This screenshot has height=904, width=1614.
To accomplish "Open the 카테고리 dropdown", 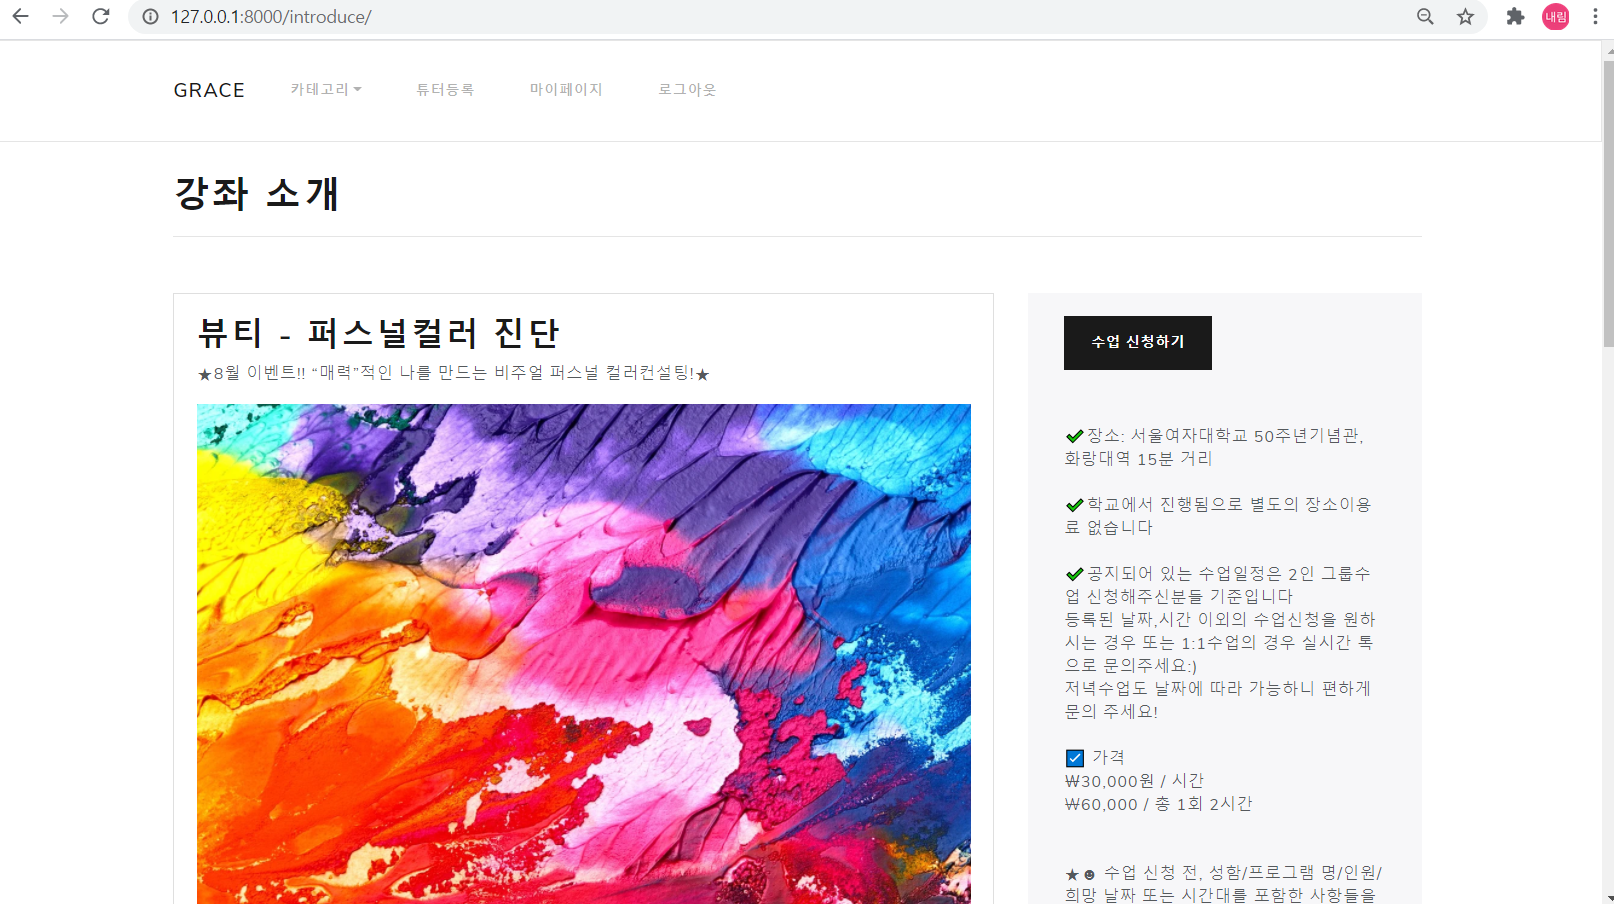I will [x=326, y=89].
